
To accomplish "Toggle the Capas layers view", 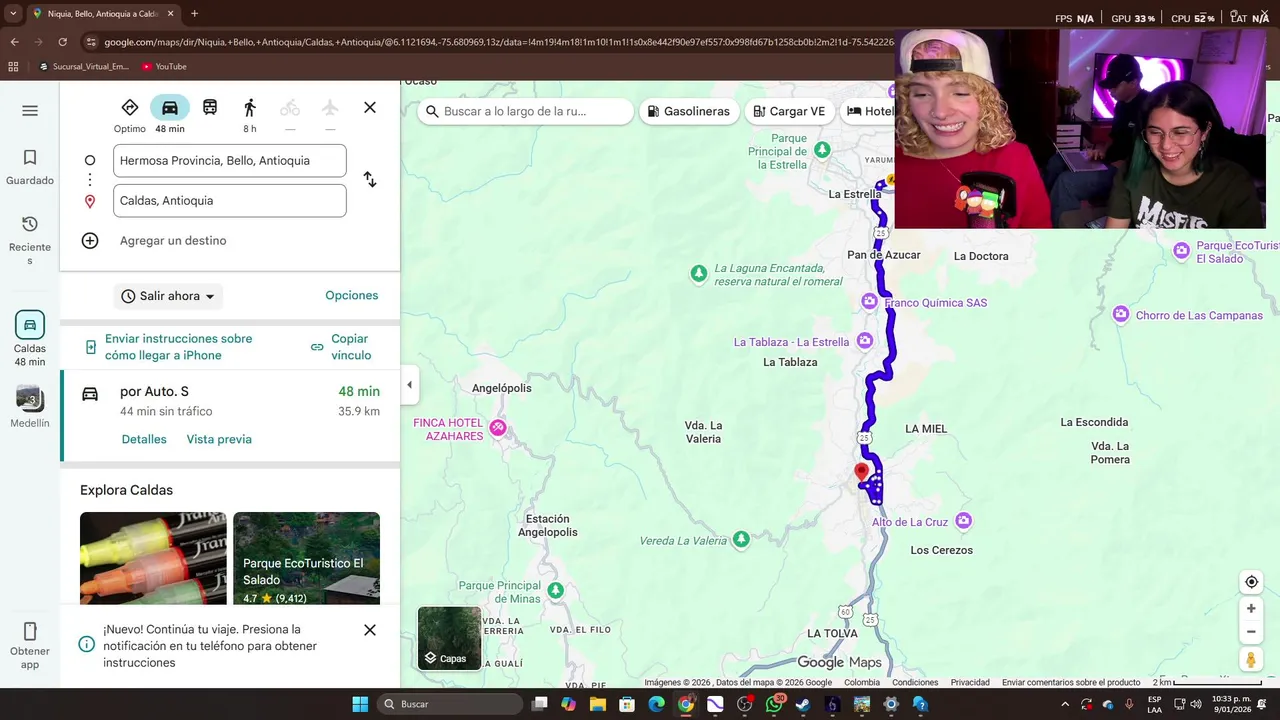I will [449, 638].
